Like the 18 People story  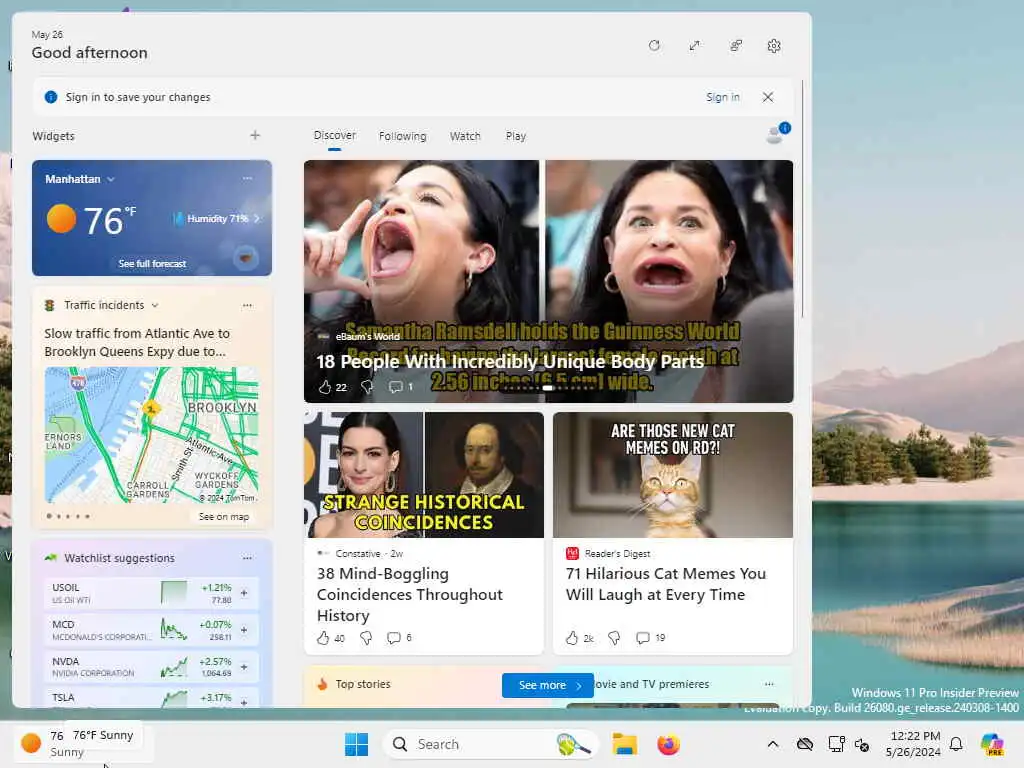coord(325,387)
